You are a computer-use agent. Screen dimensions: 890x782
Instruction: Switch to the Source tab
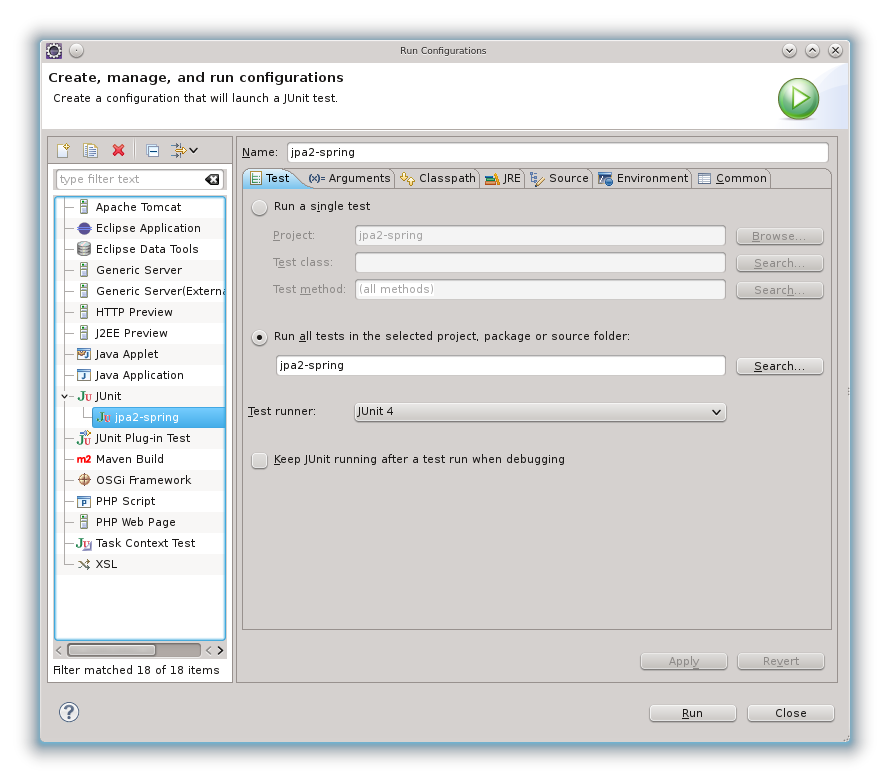pos(560,179)
